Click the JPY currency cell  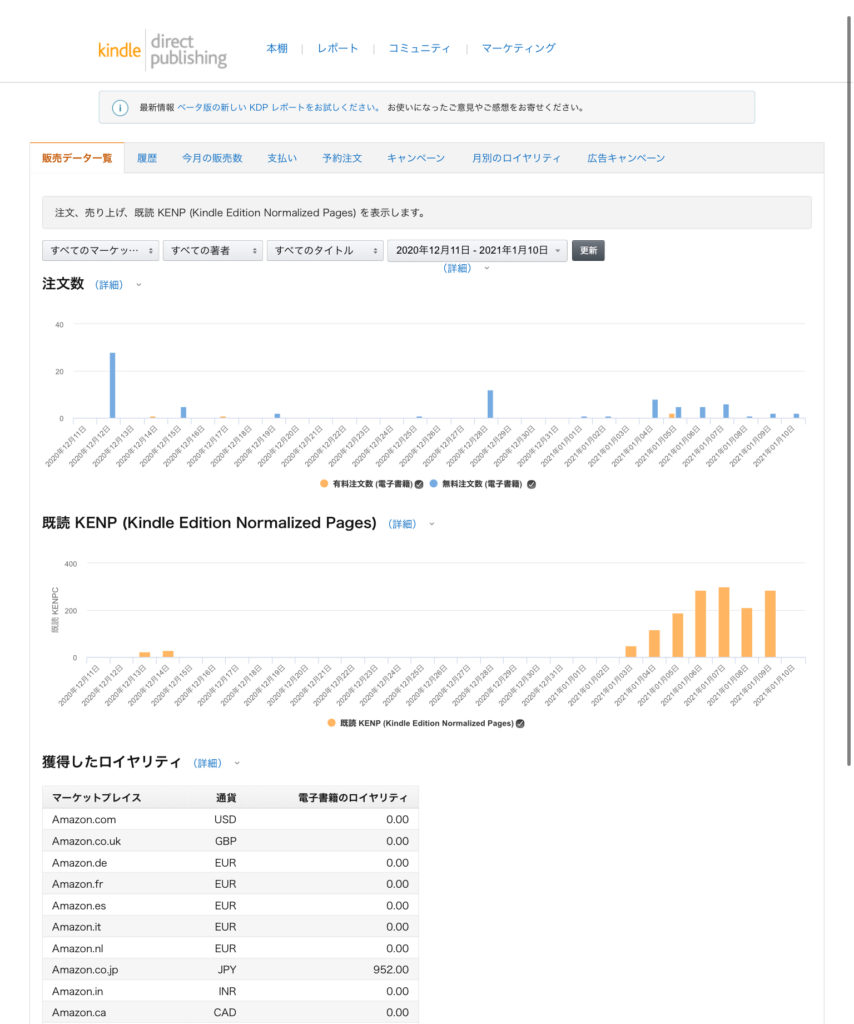tap(227, 970)
